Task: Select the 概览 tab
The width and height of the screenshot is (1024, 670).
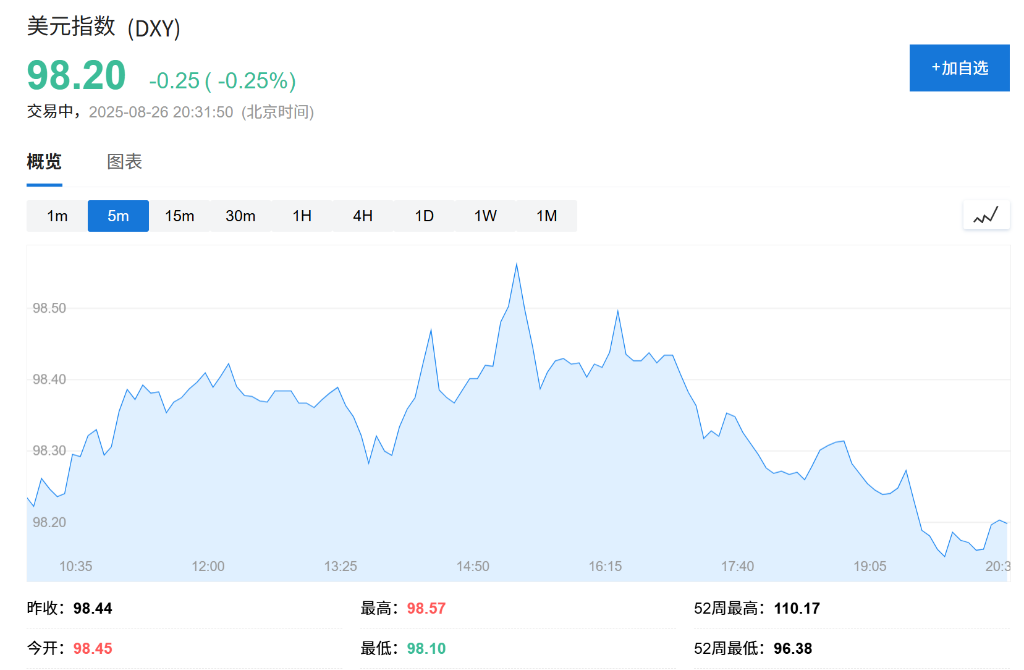Action: [44, 162]
